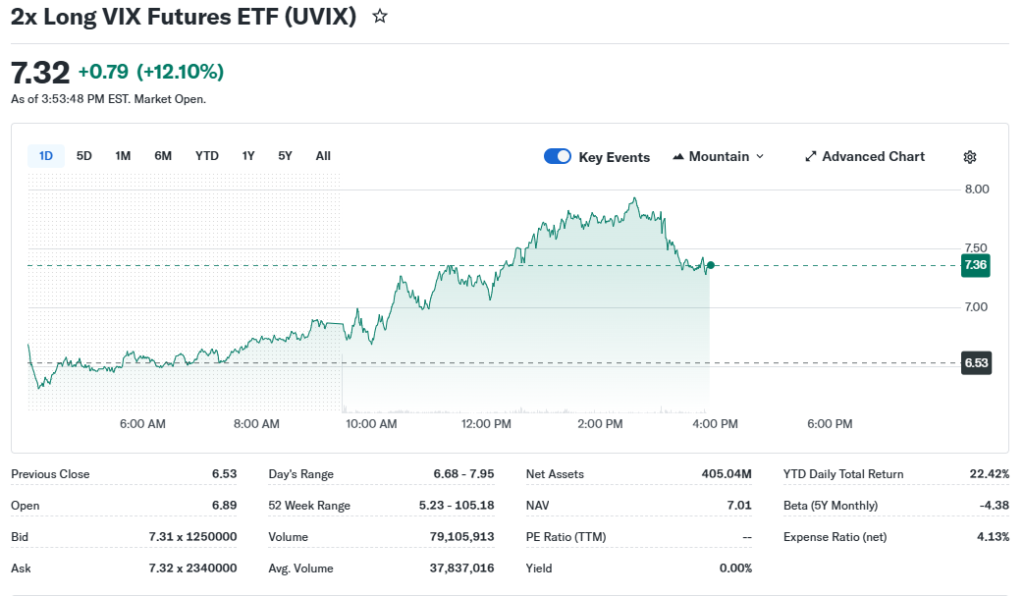Screen dimensions: 1024x596
Task: Choose the YTD range tab
Action: (x=207, y=156)
